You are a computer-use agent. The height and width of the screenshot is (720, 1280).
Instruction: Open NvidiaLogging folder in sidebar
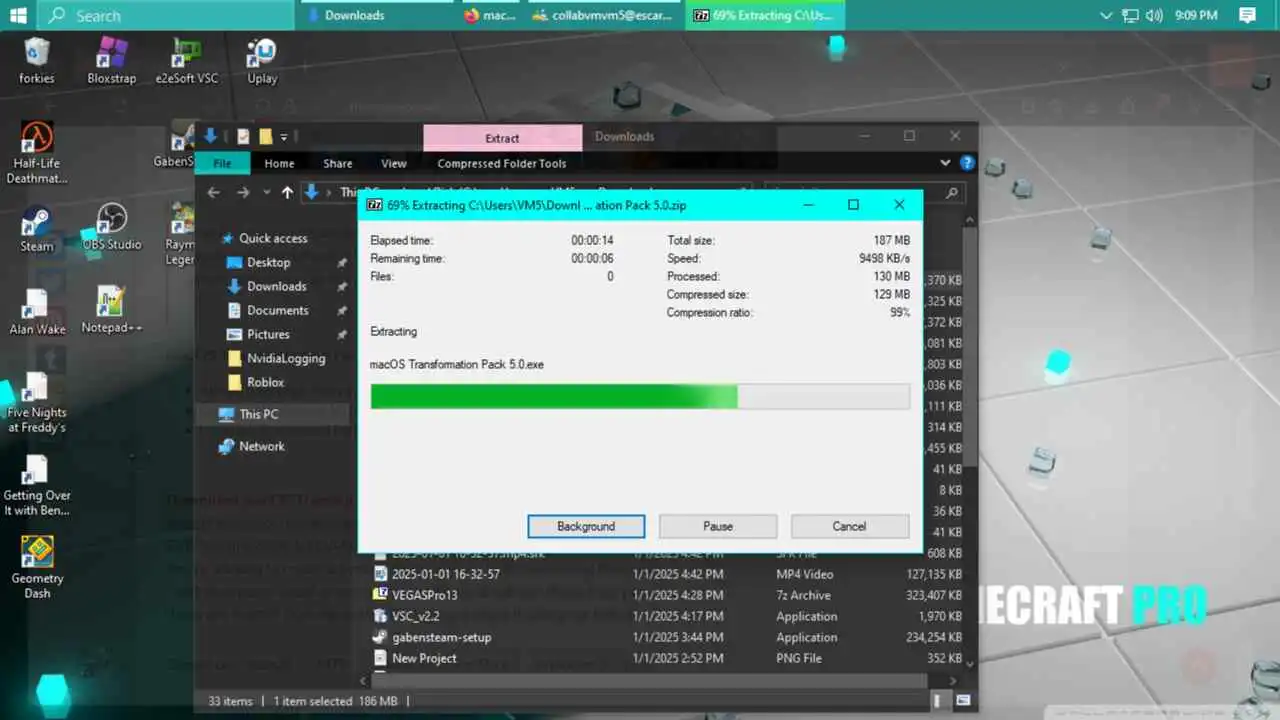point(287,358)
